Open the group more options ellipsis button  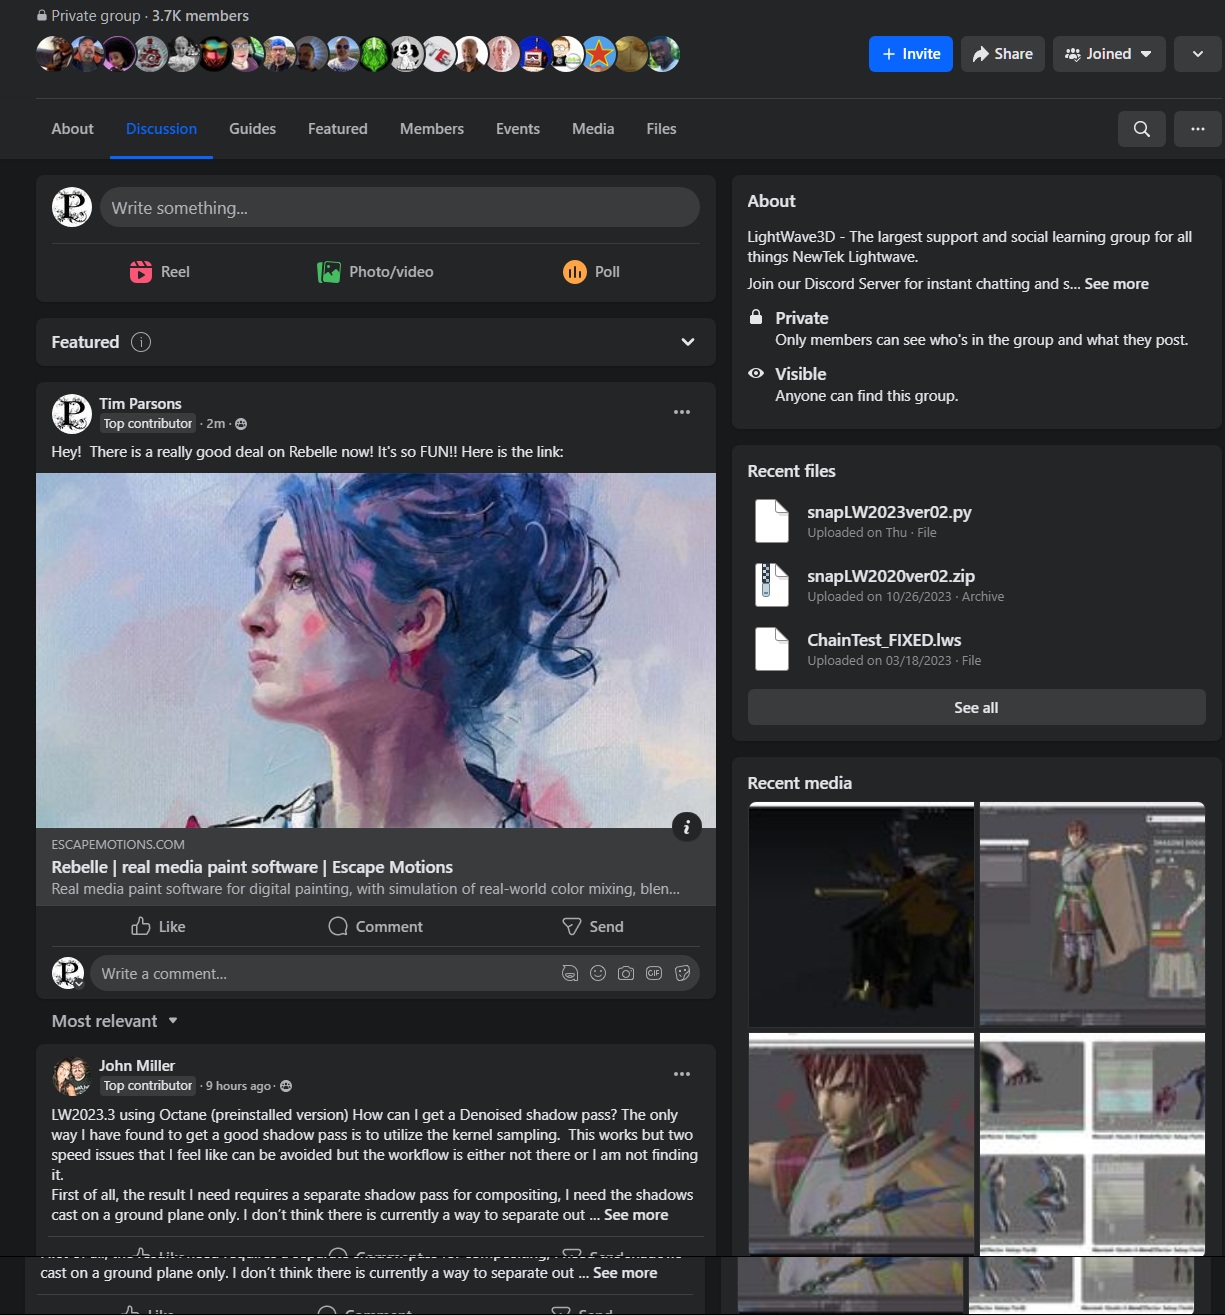tap(1197, 129)
